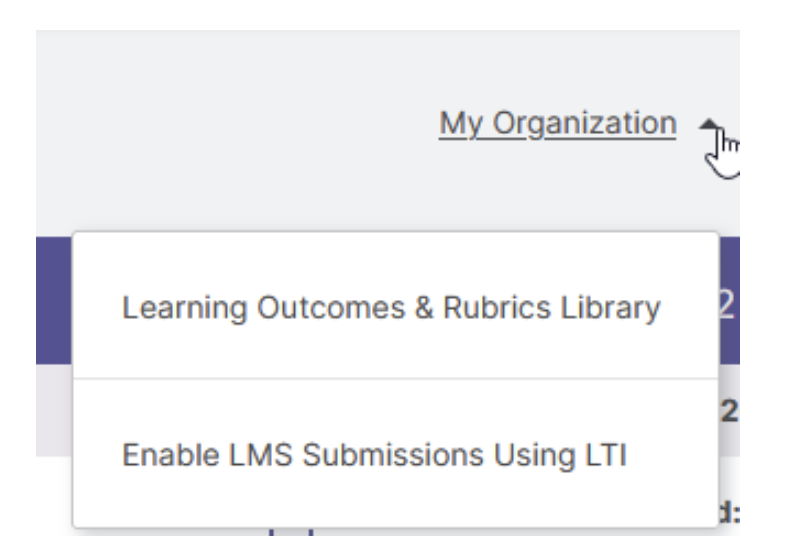Click the bold 2 in the gray row

click(729, 412)
